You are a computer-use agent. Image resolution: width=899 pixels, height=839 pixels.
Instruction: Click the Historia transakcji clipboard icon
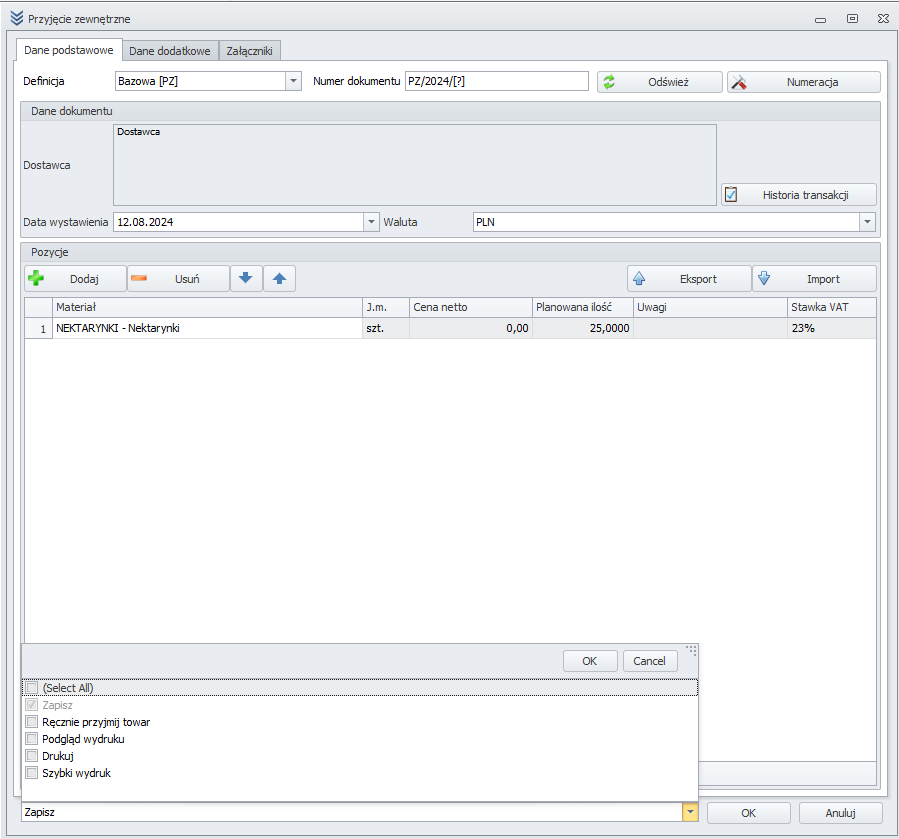click(x=731, y=195)
